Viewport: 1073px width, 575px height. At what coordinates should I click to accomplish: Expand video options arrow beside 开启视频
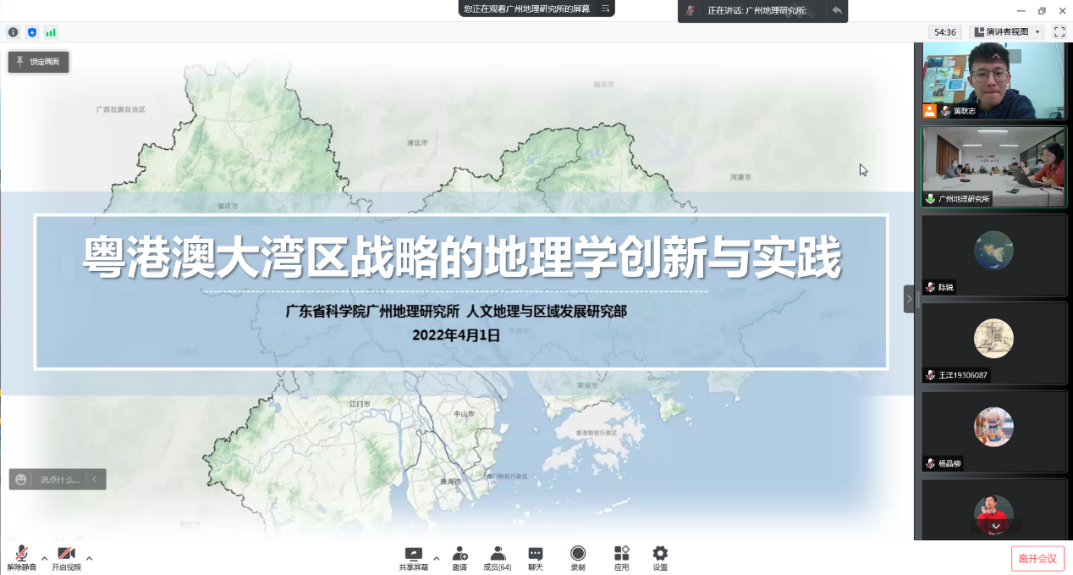(x=89, y=557)
